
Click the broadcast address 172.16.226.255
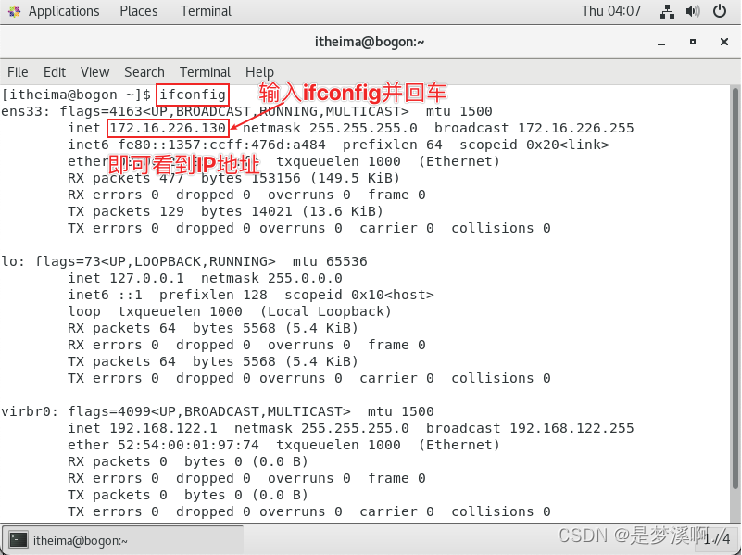coord(576,128)
